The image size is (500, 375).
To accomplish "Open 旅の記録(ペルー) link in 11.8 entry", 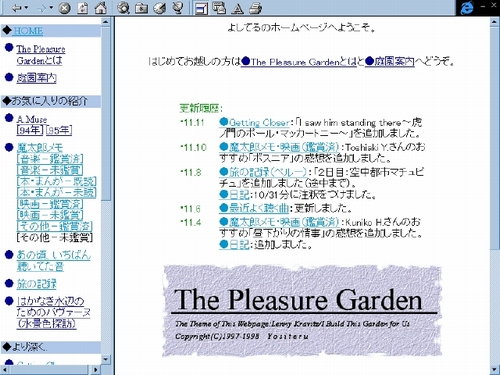I will click(263, 172).
